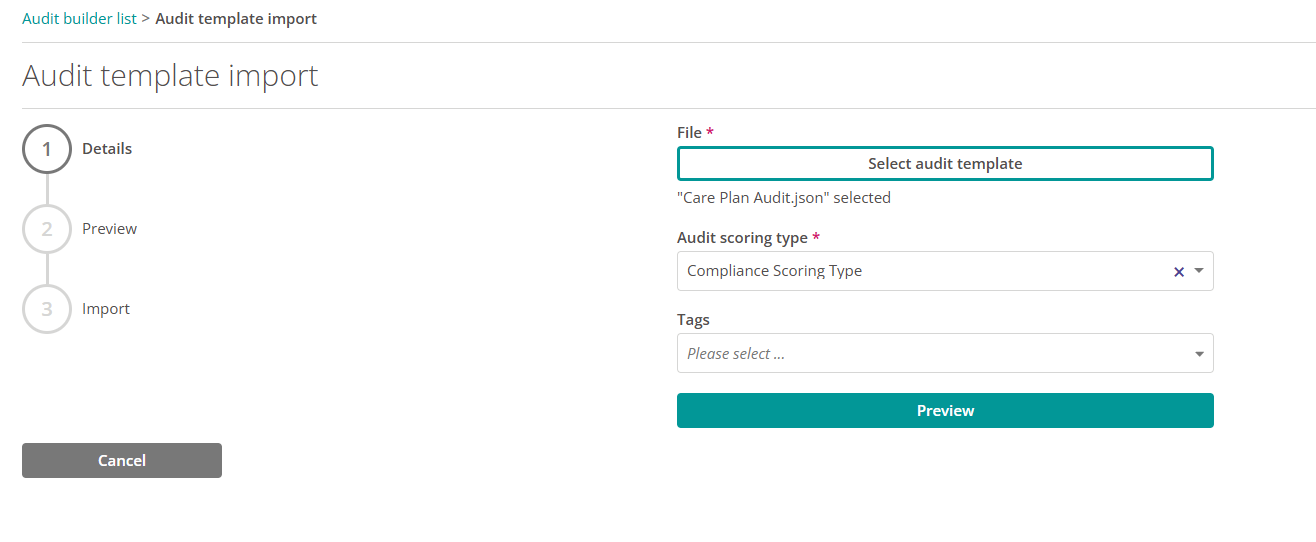
Task: Click the 'Care Plan Audit.json' selected text
Action: click(784, 198)
